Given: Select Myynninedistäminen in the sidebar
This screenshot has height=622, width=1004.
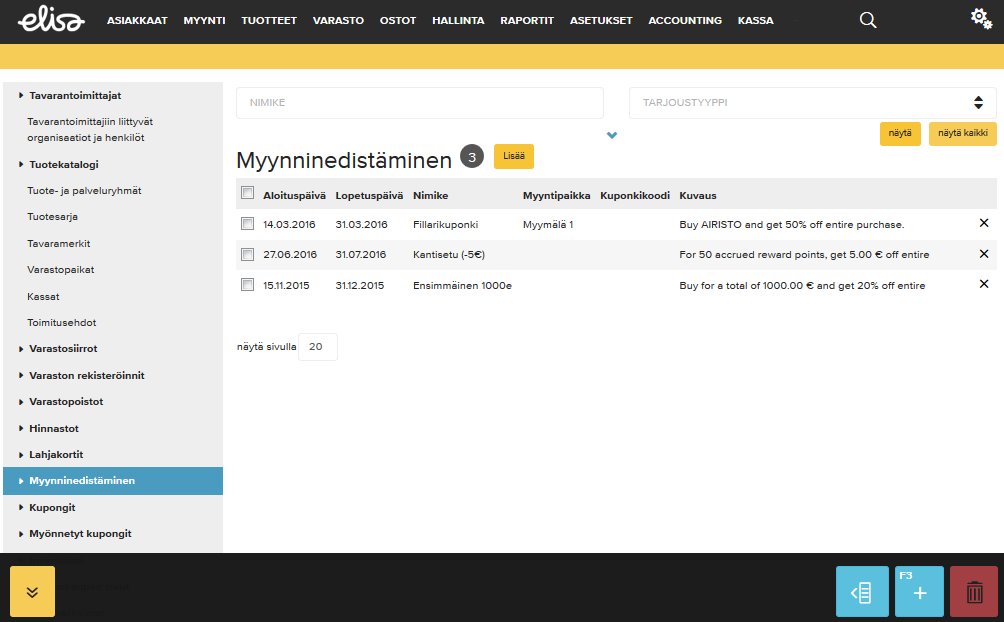Looking at the screenshot, I should [x=113, y=480].
